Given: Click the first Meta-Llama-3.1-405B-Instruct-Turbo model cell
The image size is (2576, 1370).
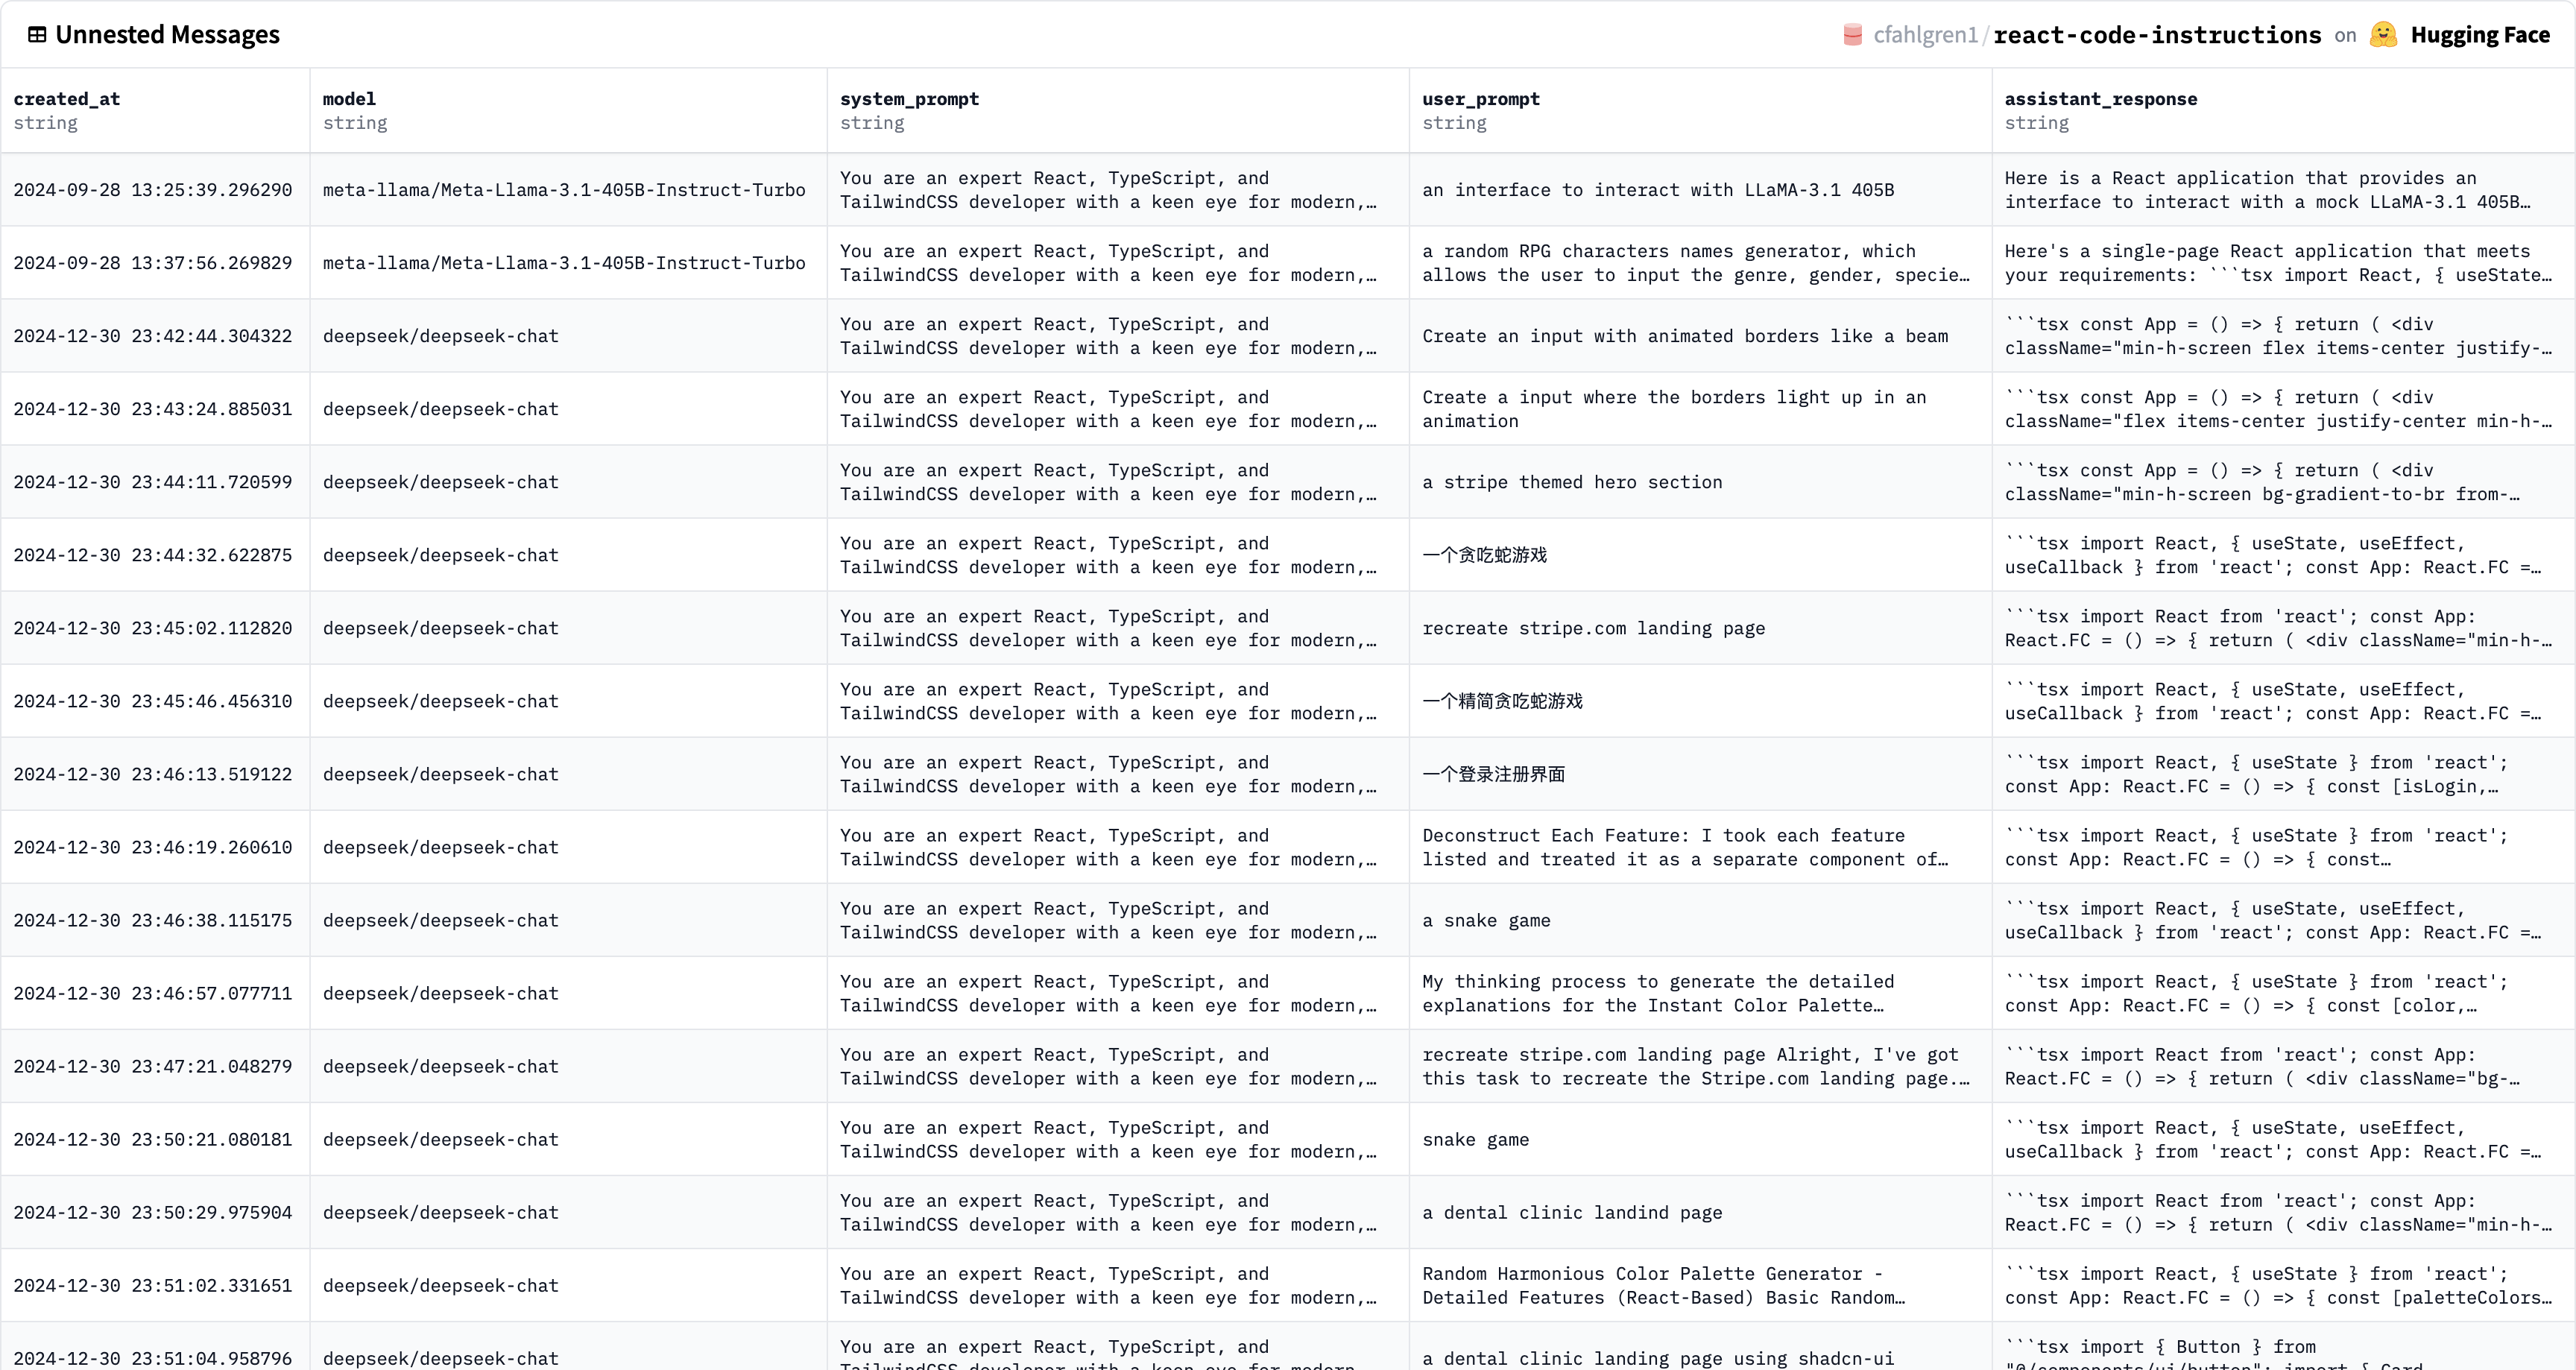Looking at the screenshot, I should (x=564, y=190).
